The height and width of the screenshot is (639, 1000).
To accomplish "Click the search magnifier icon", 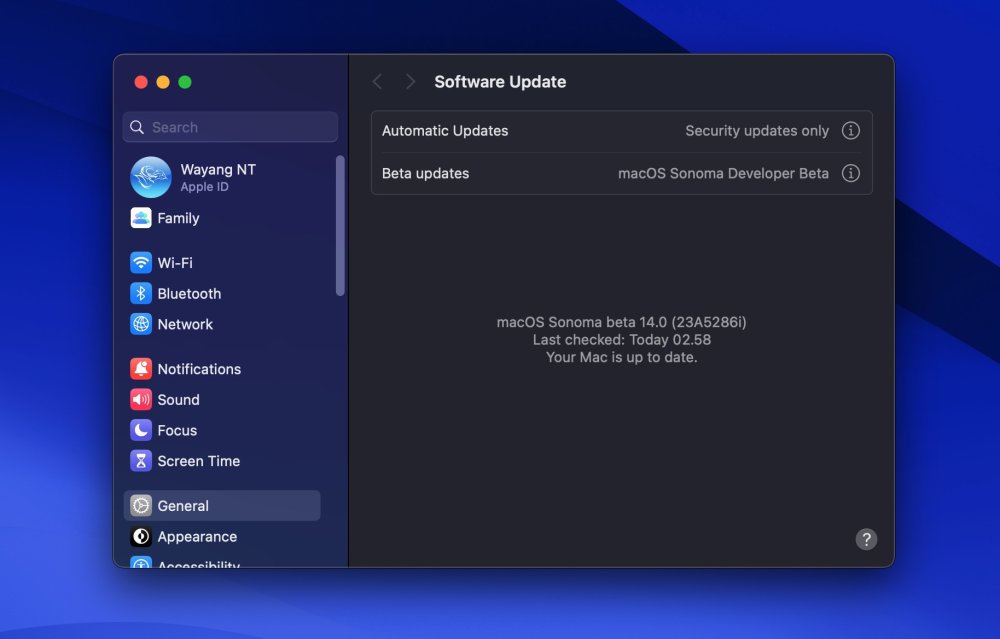I will (x=136, y=127).
